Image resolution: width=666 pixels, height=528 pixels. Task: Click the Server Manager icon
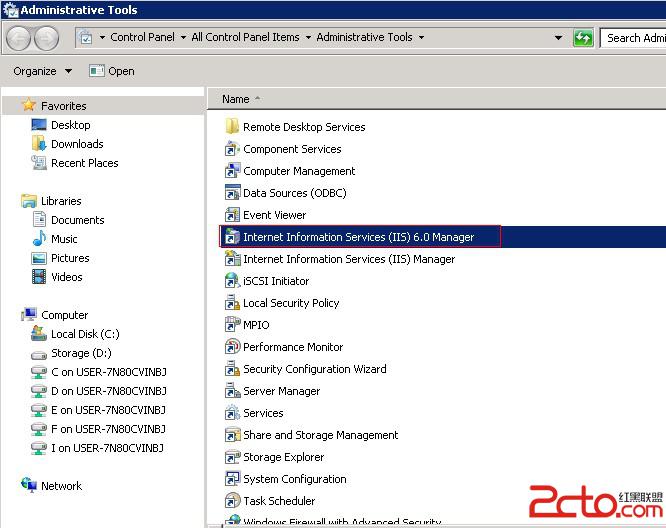pos(232,391)
